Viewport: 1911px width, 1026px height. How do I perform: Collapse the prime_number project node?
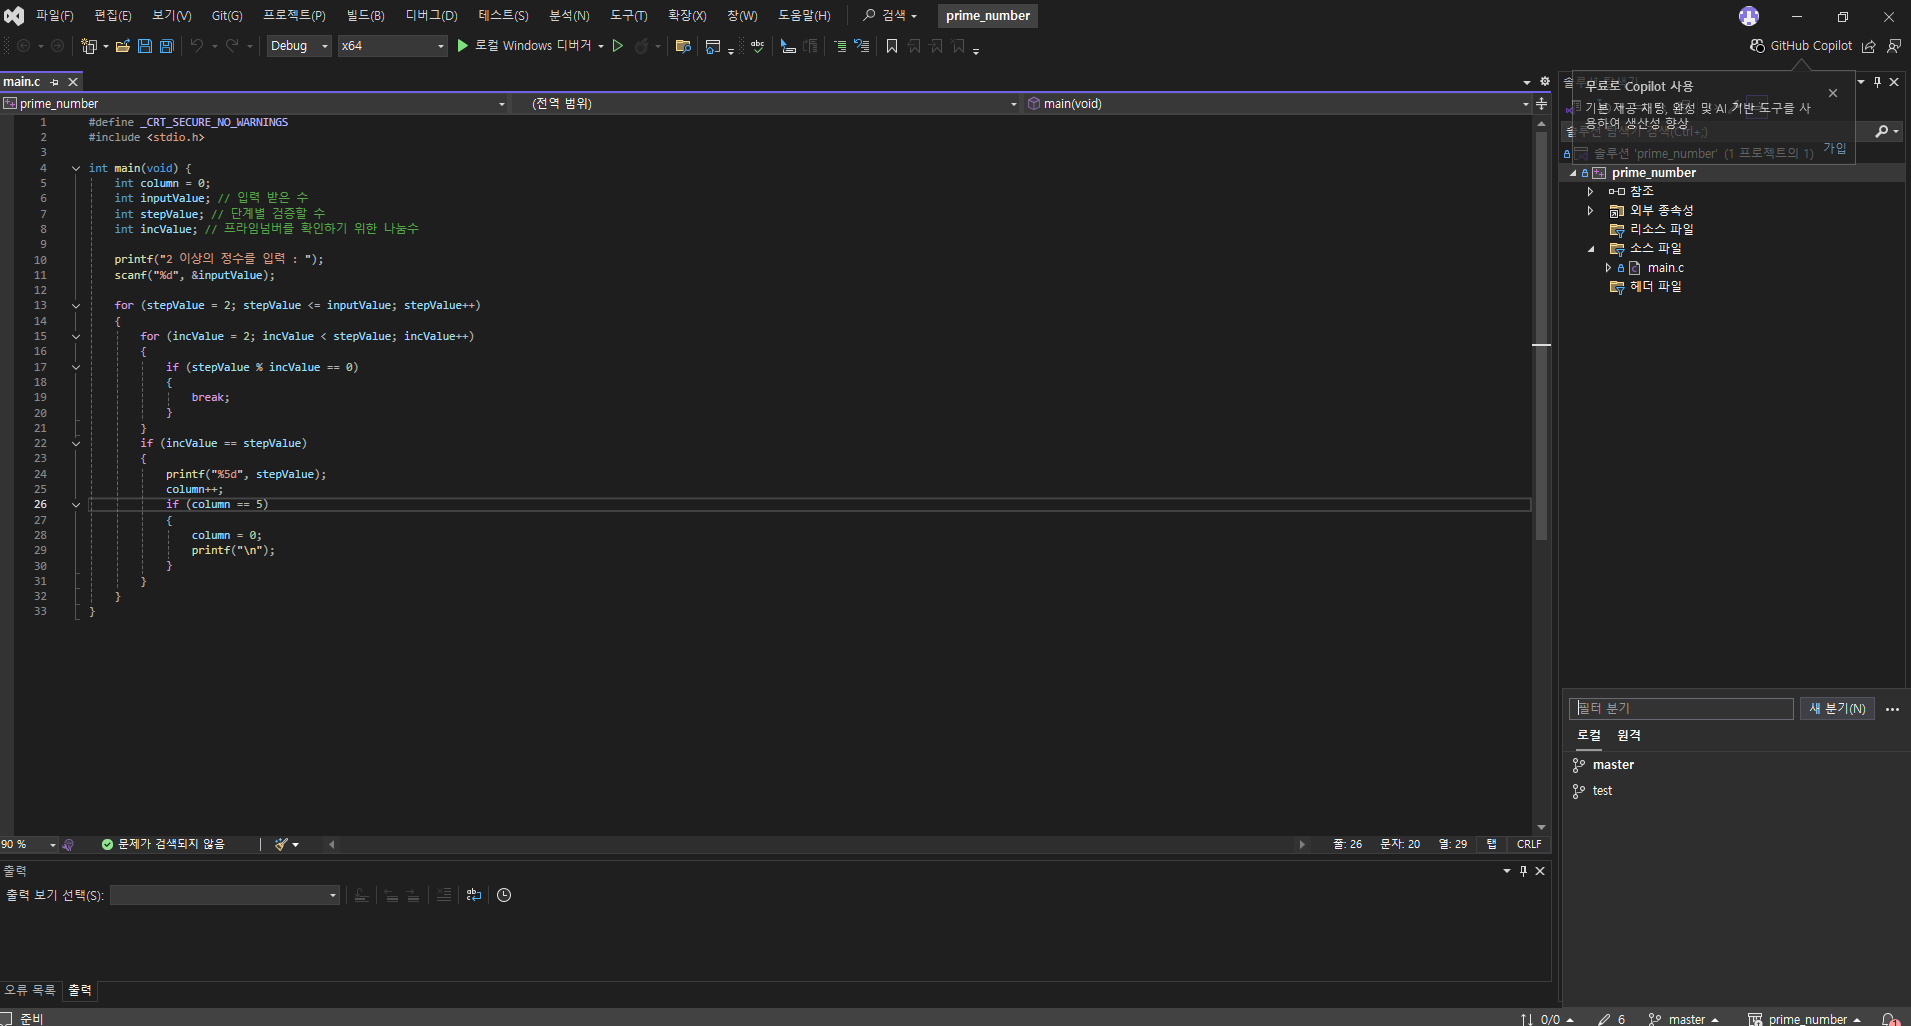point(1573,173)
